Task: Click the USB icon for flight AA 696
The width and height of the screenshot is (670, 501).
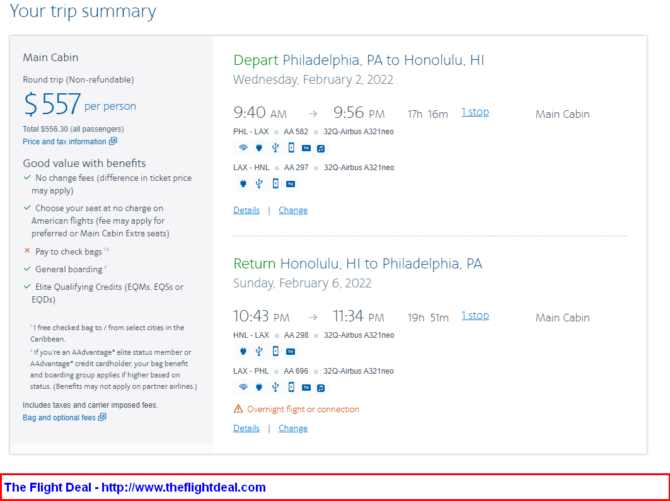Action: [275, 387]
